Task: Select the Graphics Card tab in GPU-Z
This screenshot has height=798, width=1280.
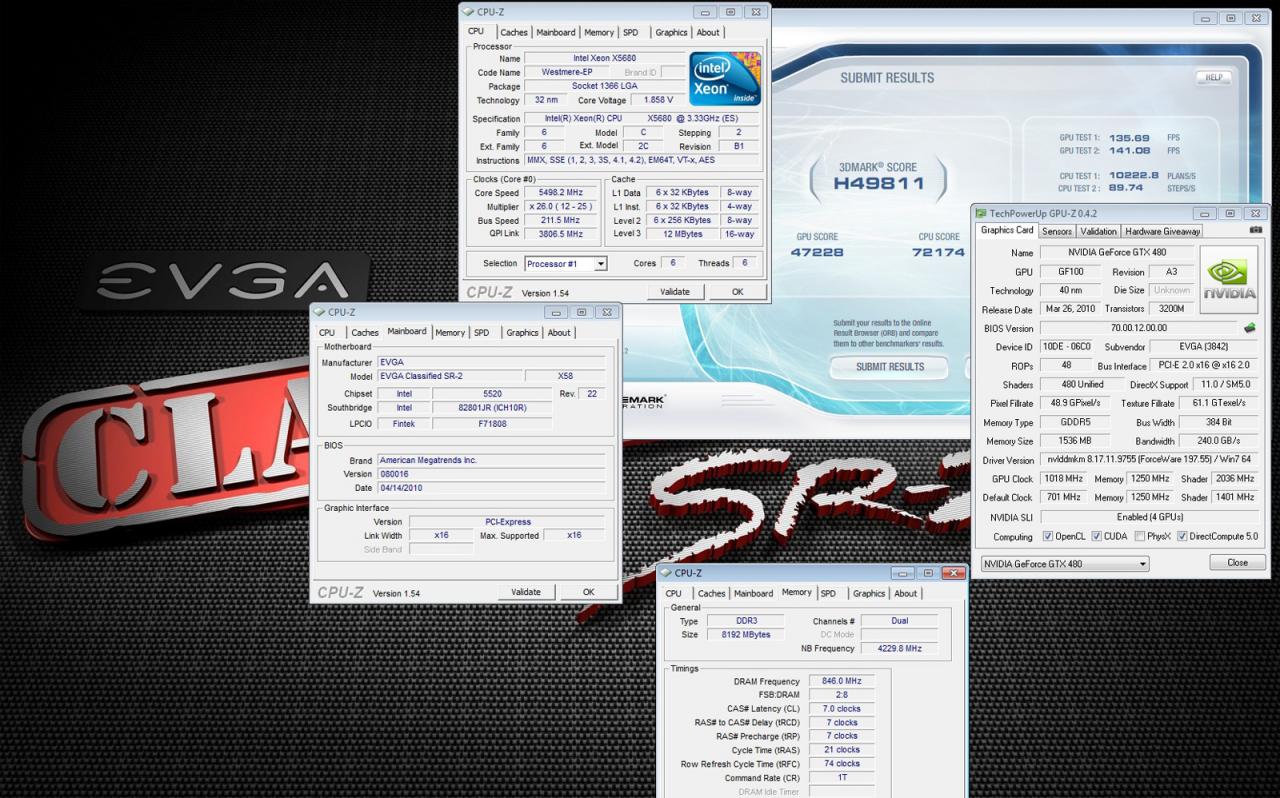Action: (x=1007, y=230)
